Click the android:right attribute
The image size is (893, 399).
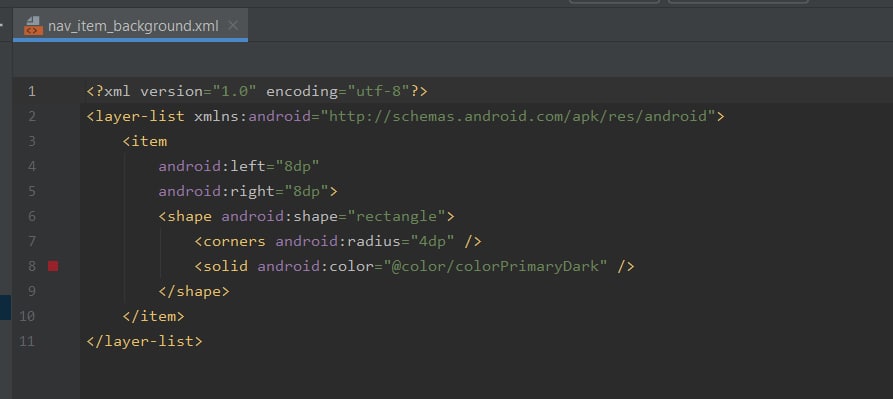(x=248, y=191)
